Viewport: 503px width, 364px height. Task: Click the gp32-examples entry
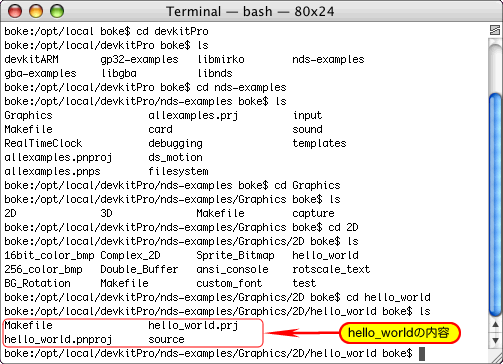click(x=139, y=60)
